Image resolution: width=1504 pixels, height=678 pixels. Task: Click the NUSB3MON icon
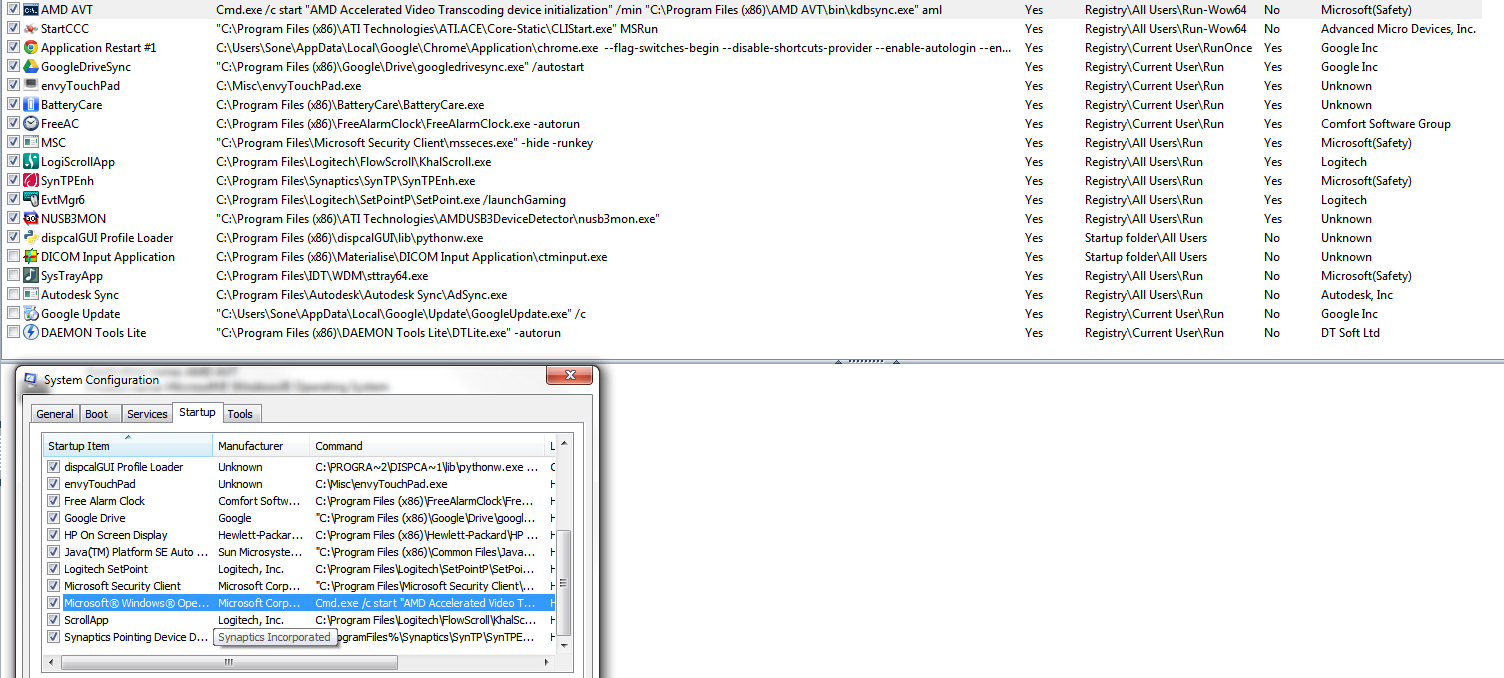31,219
